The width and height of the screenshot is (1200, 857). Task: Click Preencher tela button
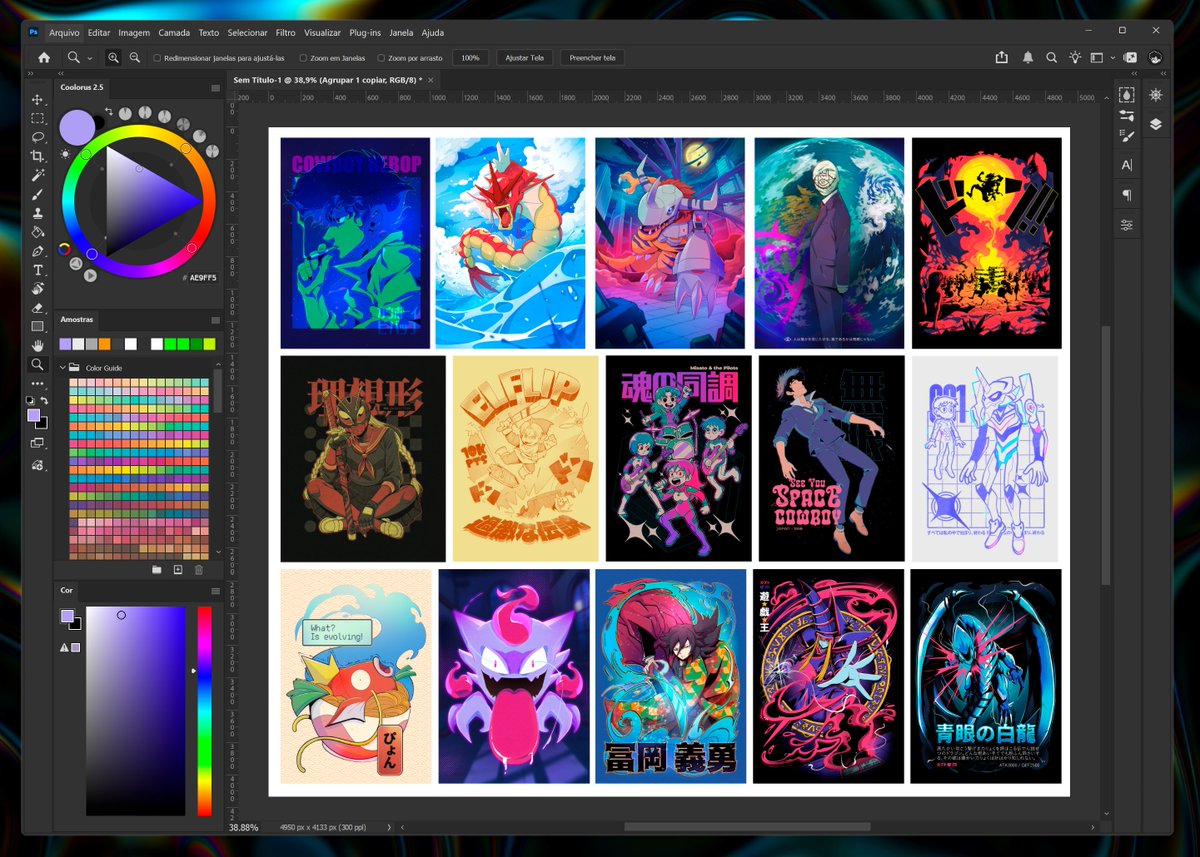click(x=592, y=58)
